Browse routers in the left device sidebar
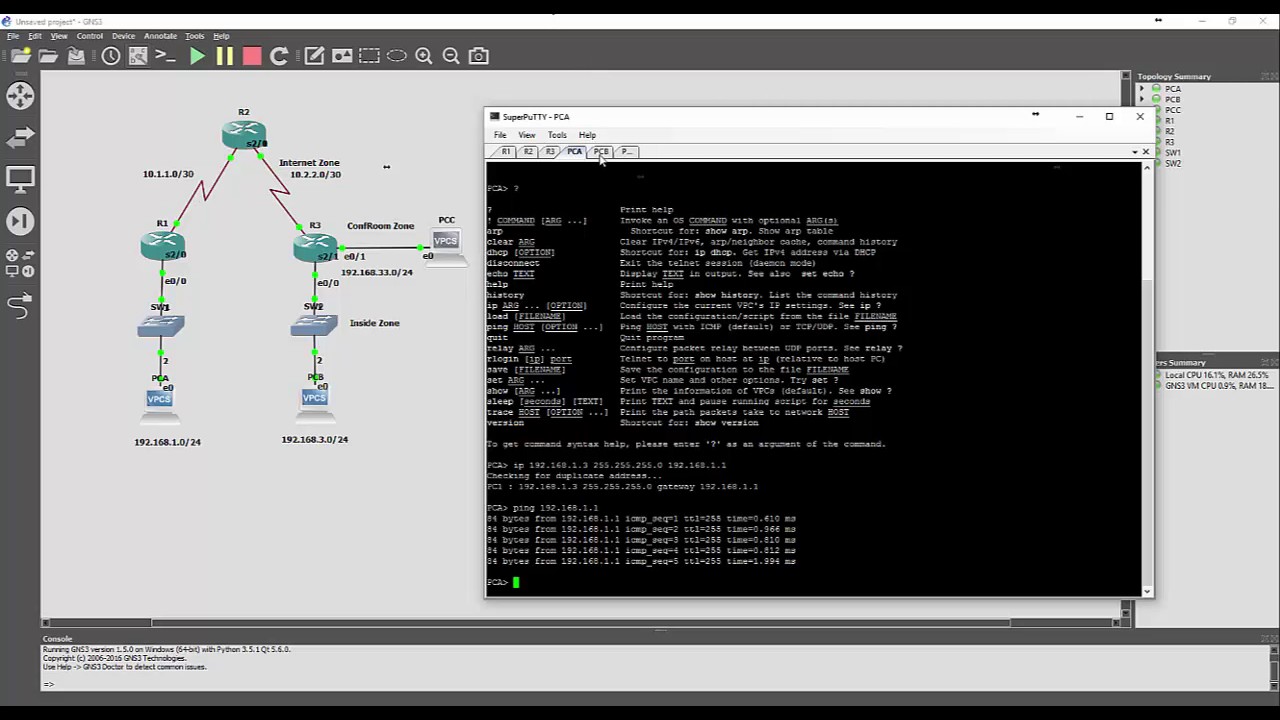 [20, 96]
